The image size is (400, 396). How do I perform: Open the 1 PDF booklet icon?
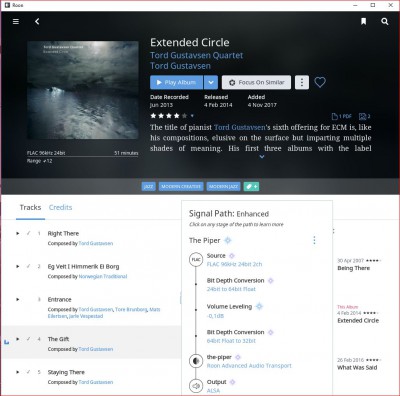[x=342, y=116]
